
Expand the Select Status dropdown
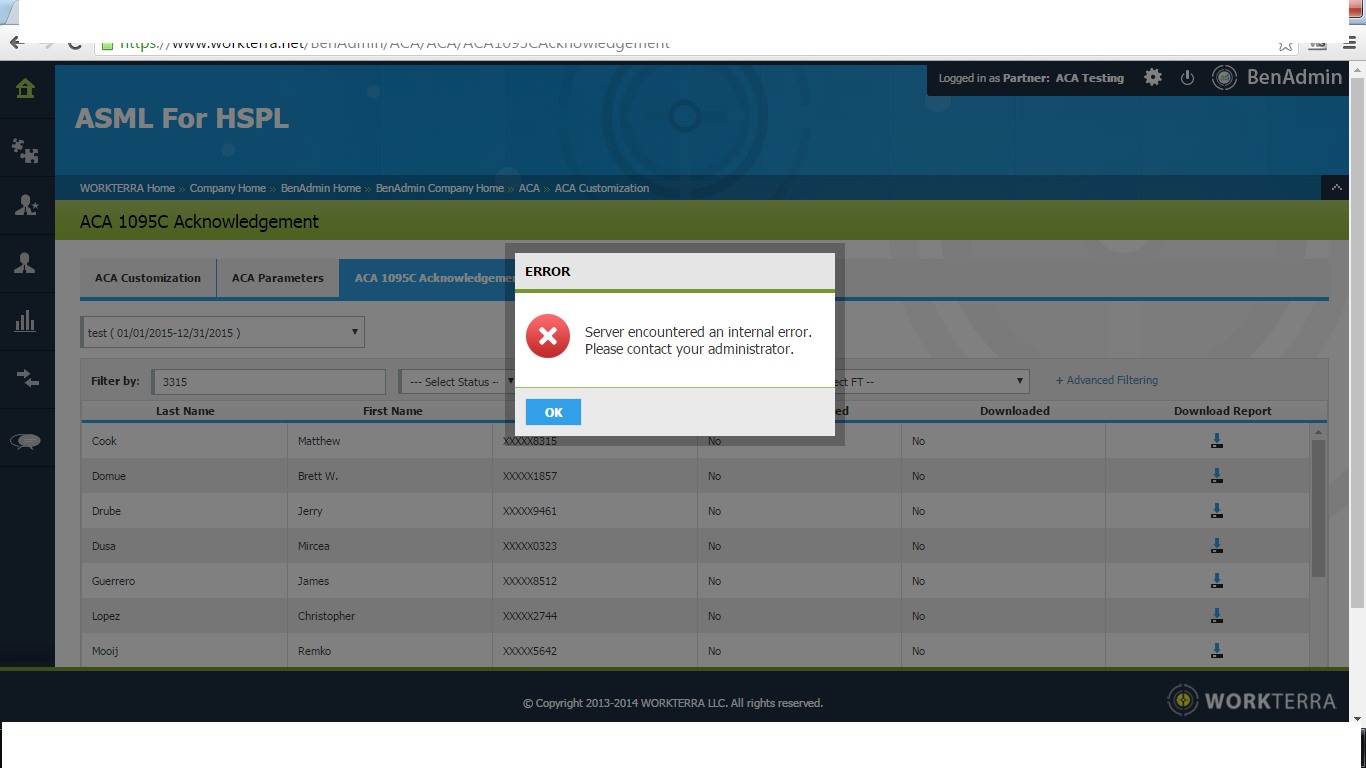click(x=457, y=382)
